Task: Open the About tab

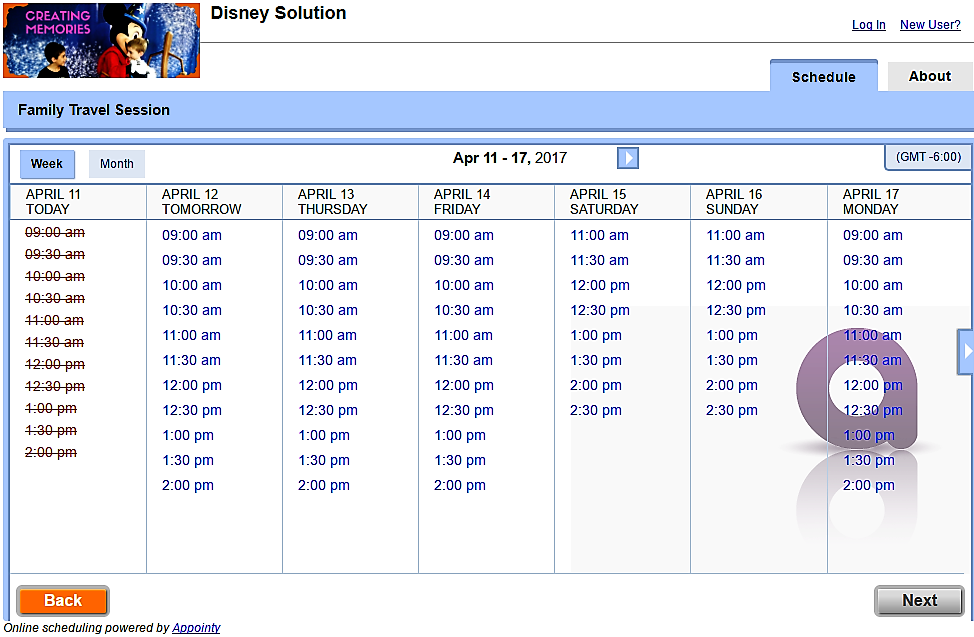Action: (929, 76)
